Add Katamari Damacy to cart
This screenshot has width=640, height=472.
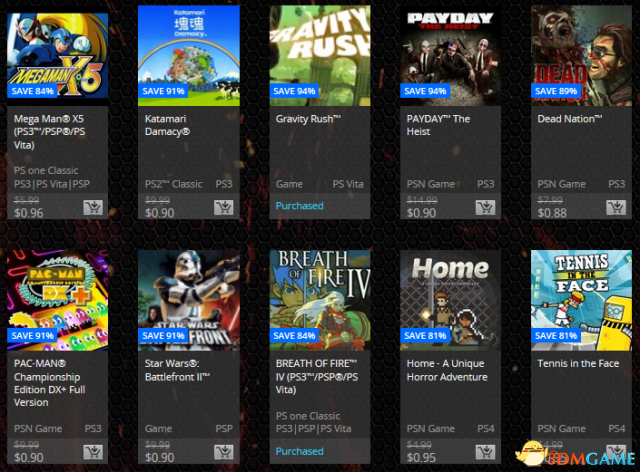click(x=224, y=207)
